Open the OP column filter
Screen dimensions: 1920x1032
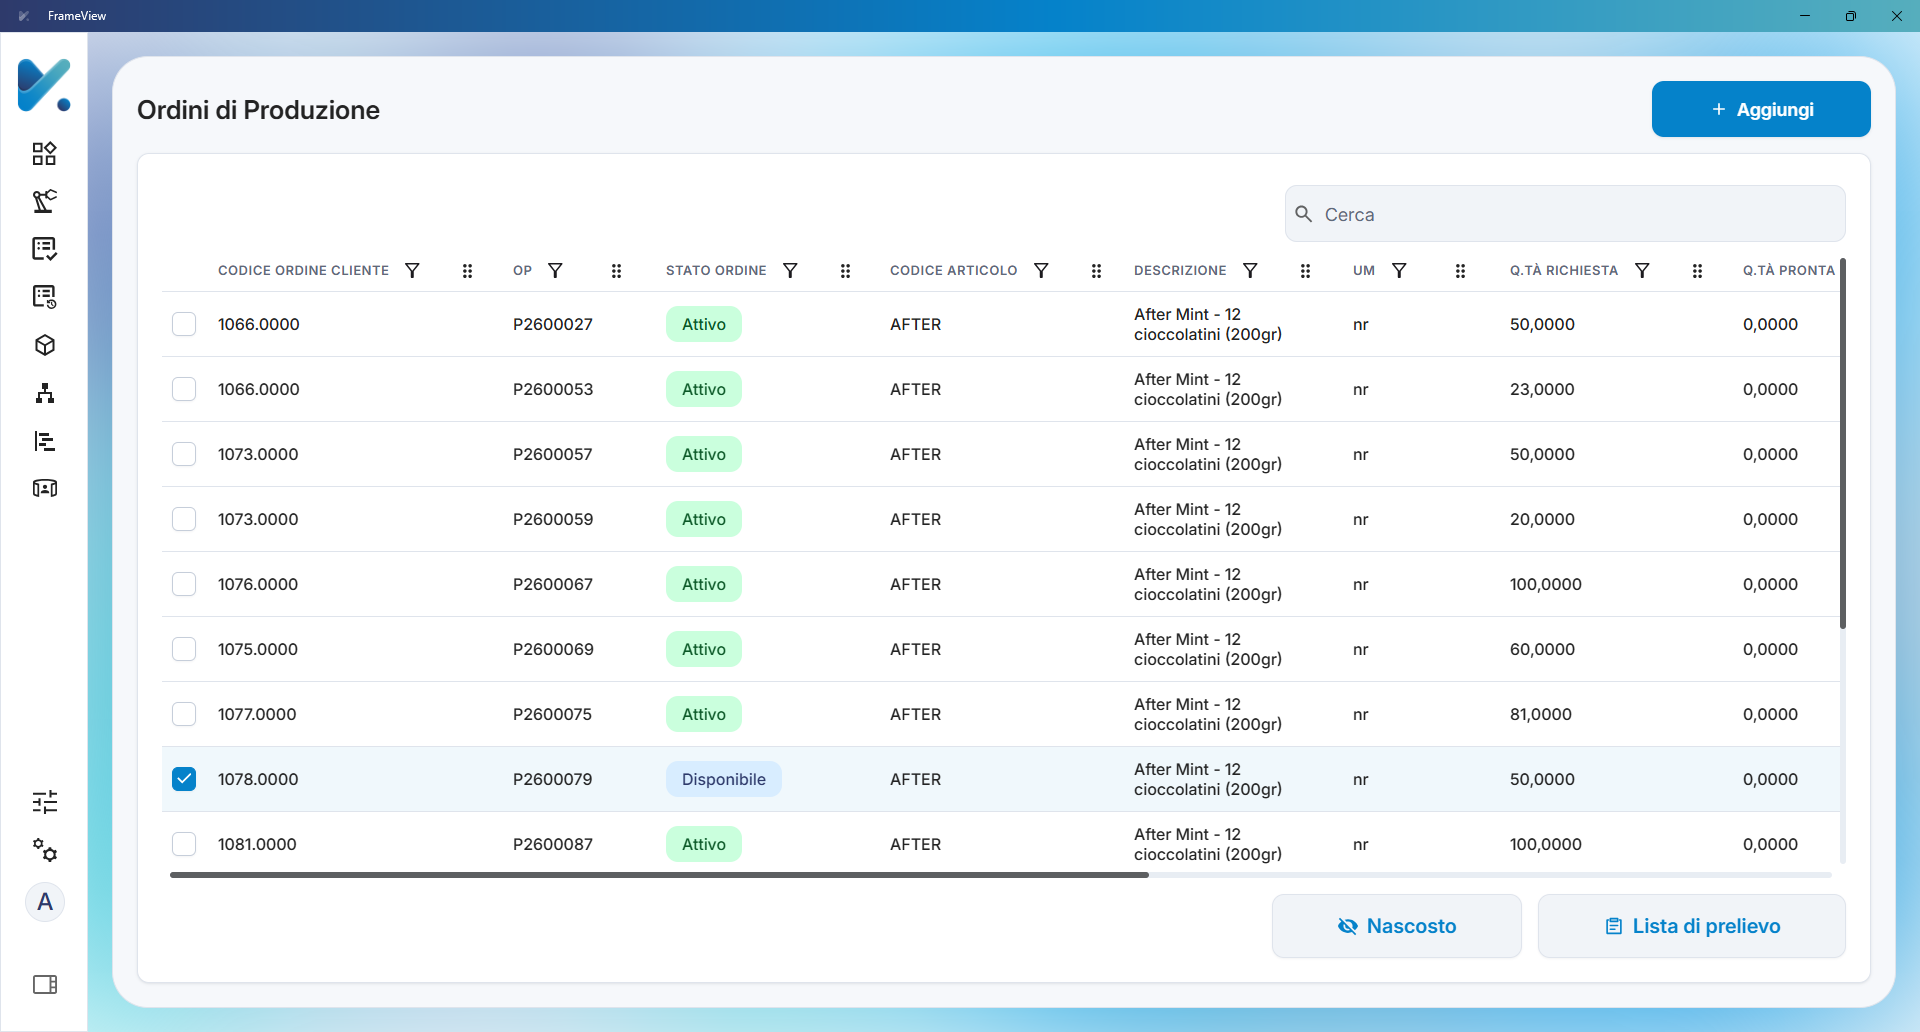pyautogui.click(x=555, y=271)
